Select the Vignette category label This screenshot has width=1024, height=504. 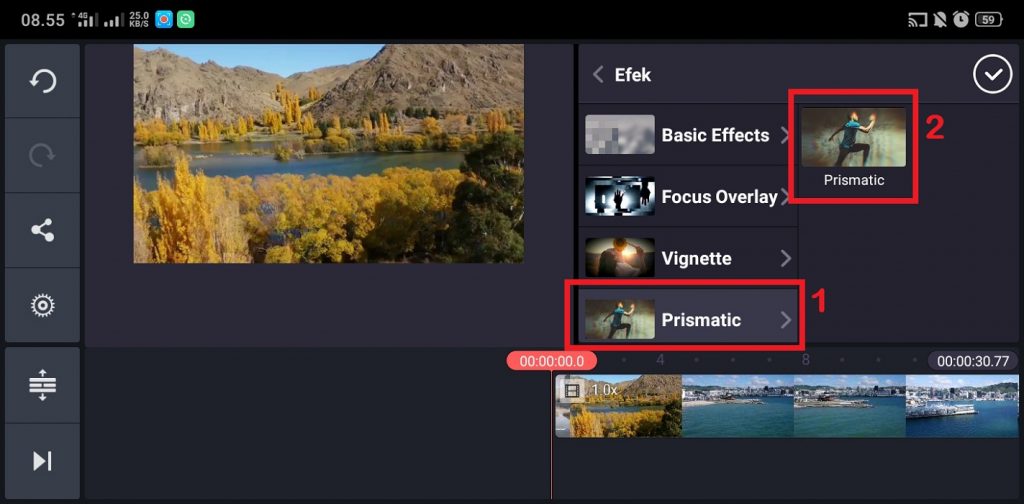coord(696,259)
